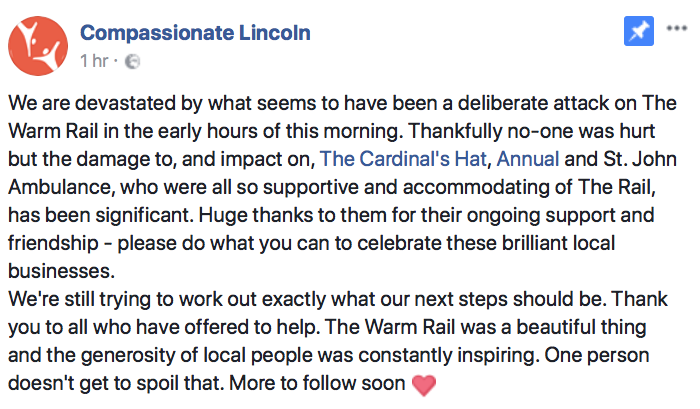Open the Compassionate Lincoln profile picture

(38, 46)
